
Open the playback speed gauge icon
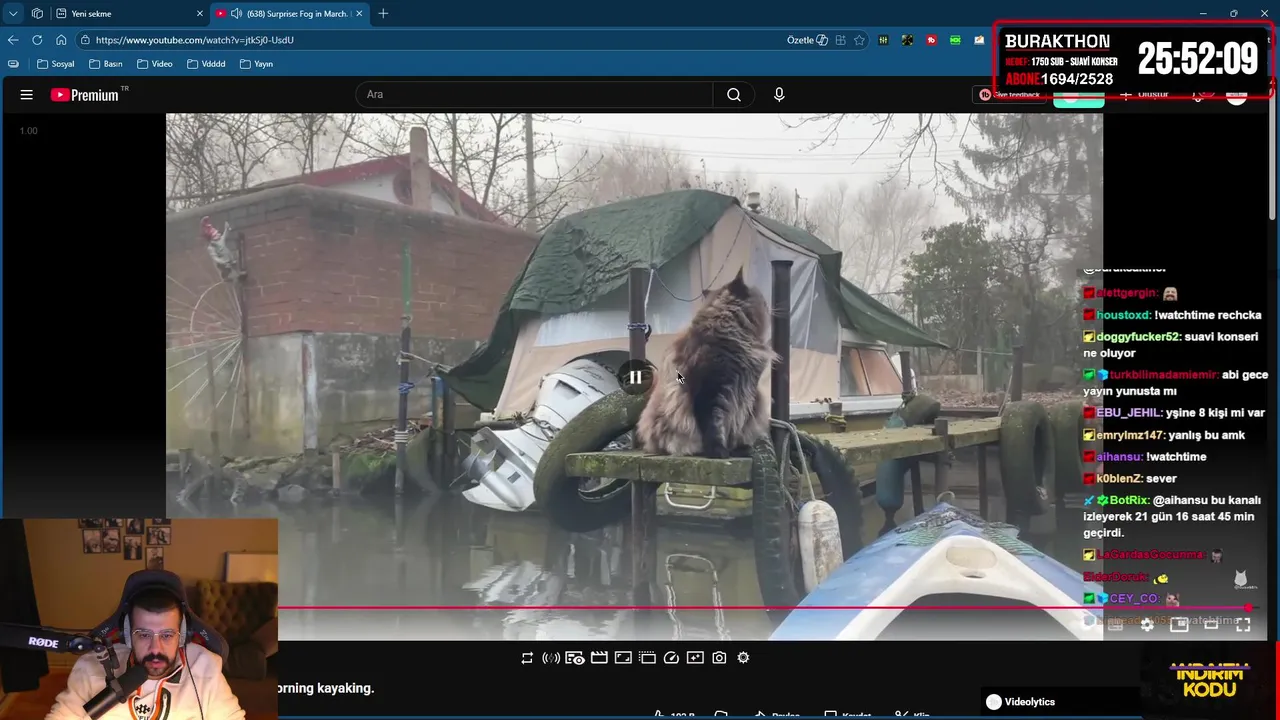[x=671, y=658]
